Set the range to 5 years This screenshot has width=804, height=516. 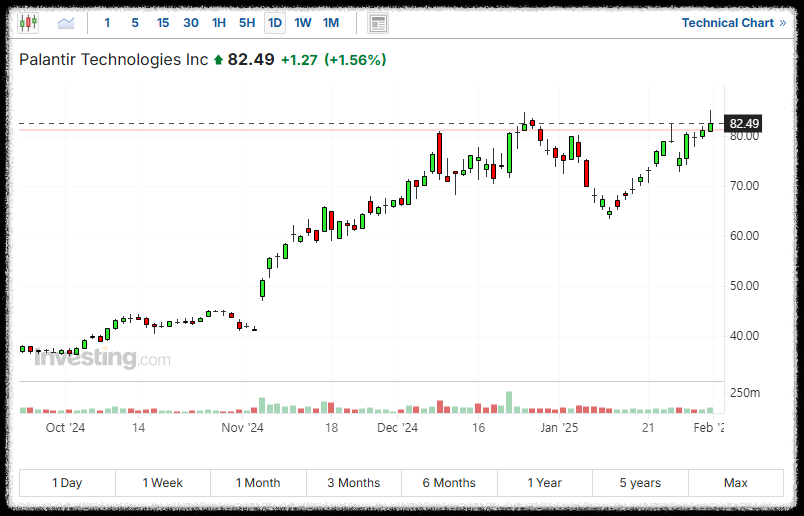pos(640,483)
